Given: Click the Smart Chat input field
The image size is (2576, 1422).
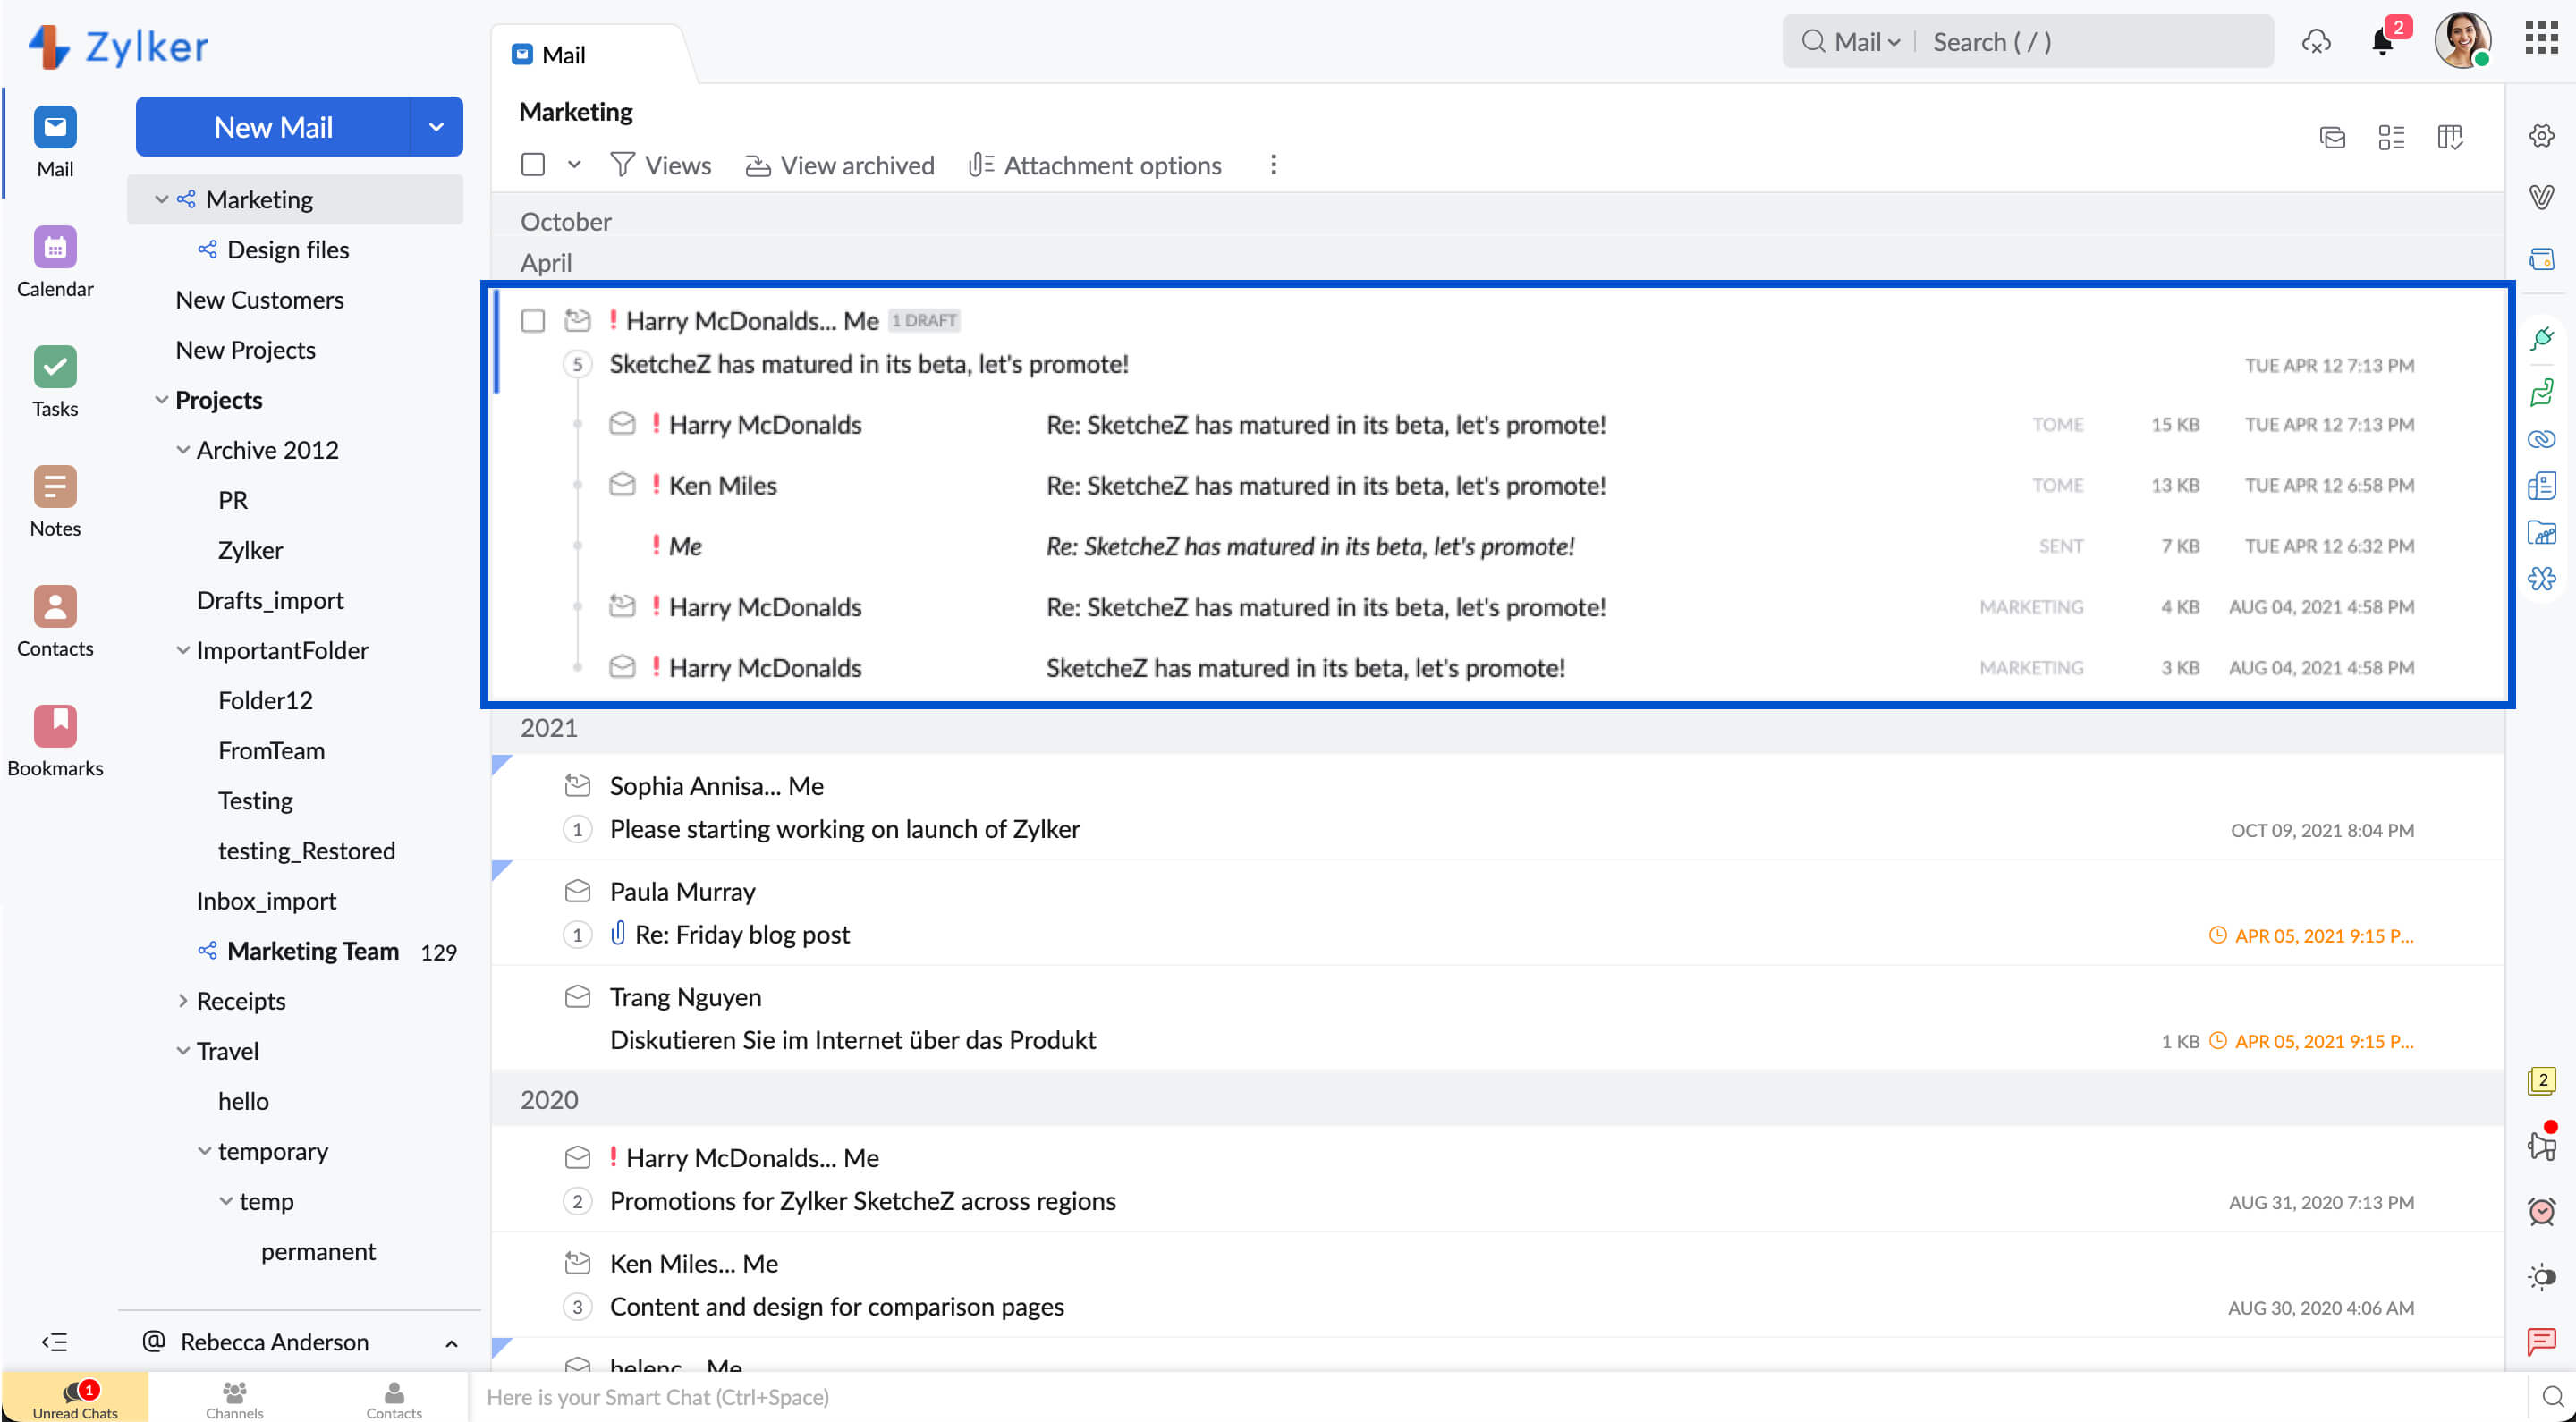Looking at the screenshot, I should 1500,1397.
